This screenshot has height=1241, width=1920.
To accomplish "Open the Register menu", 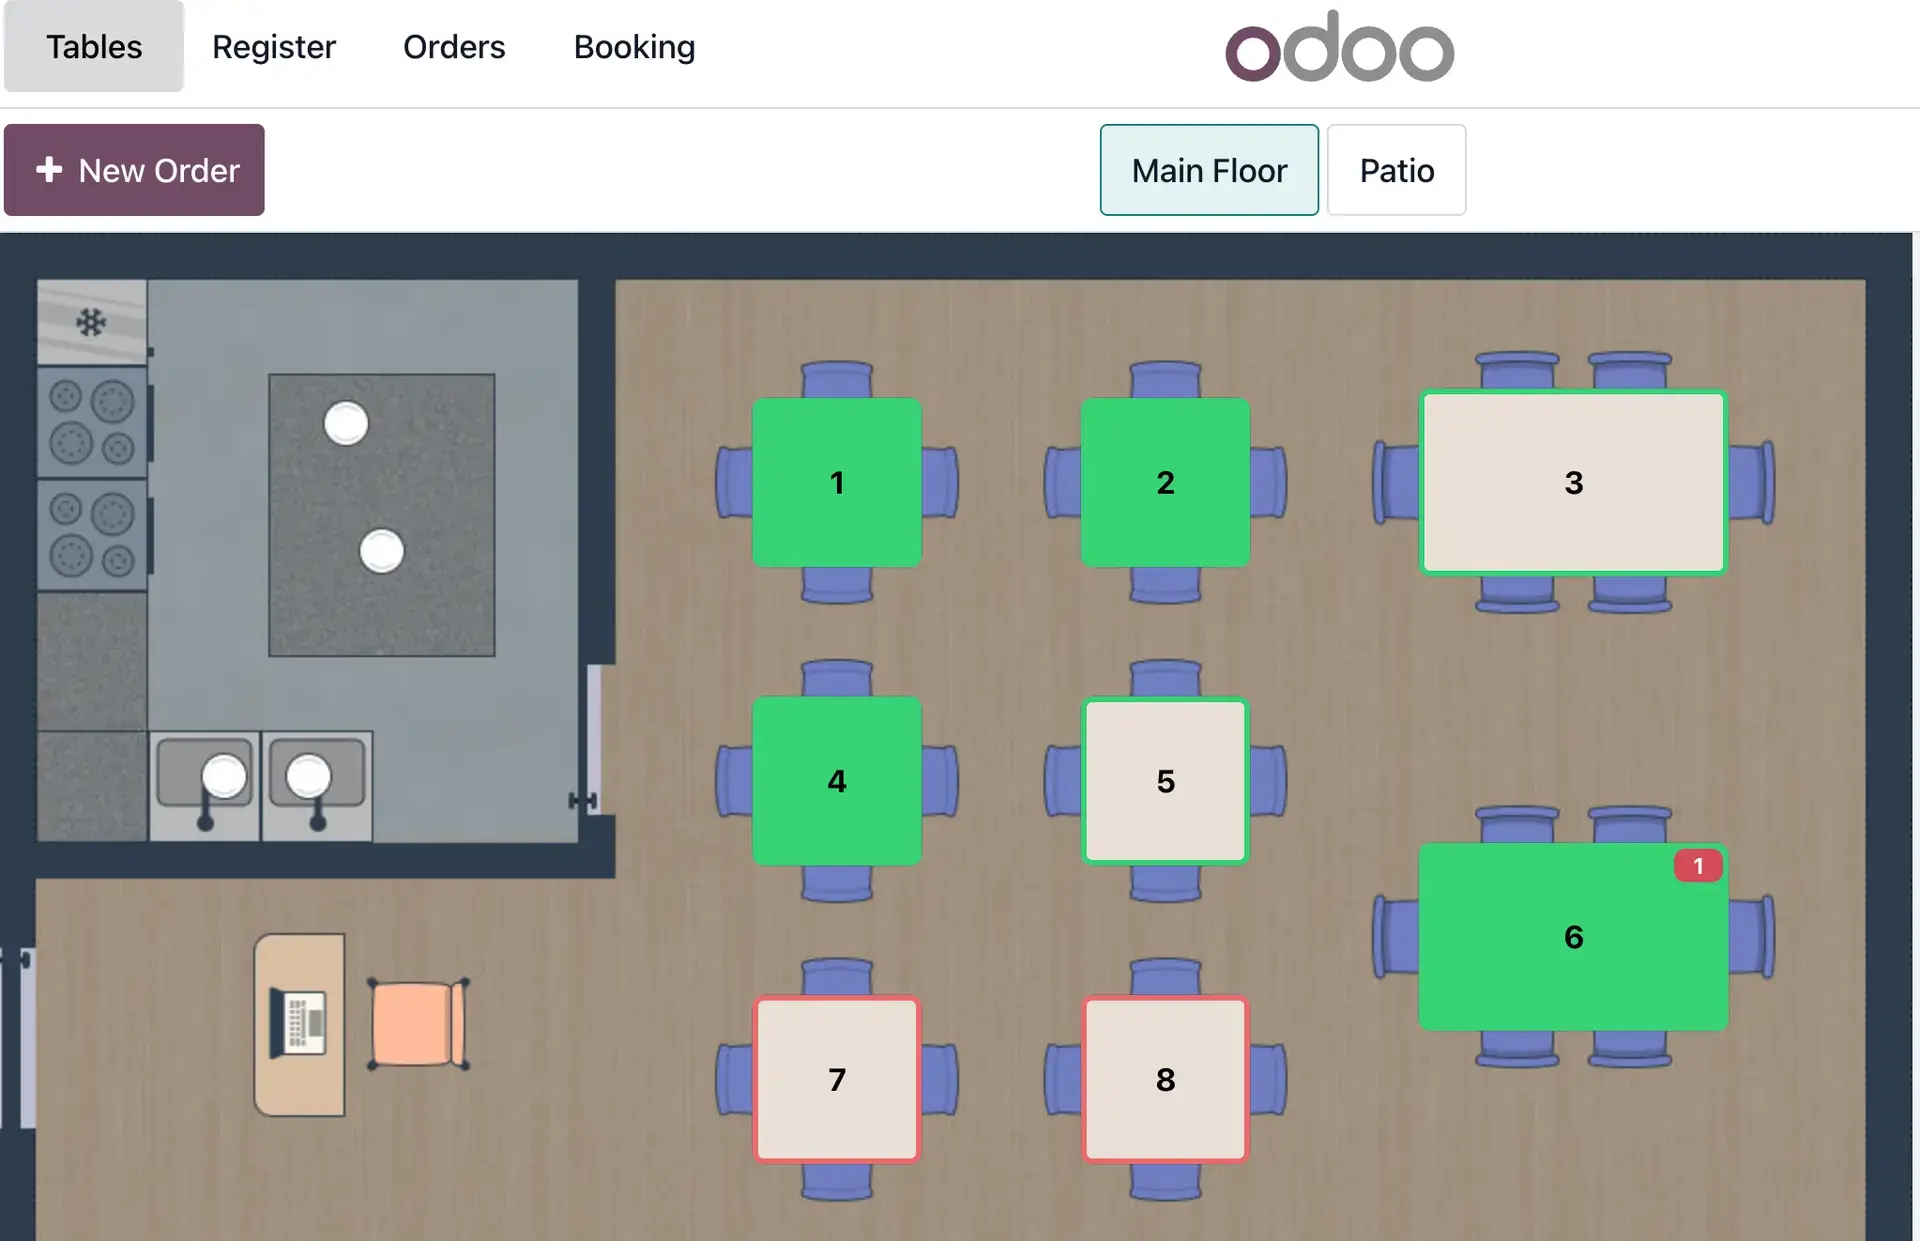I will coord(274,47).
